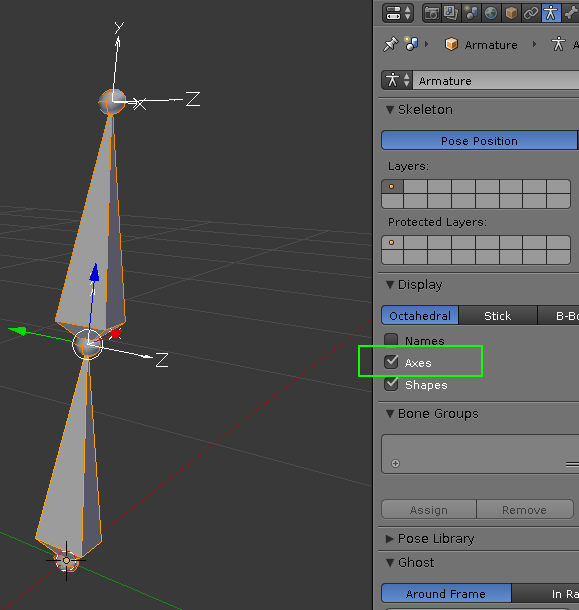Select Octahedral bone display type
579x610 pixels.
pyautogui.click(x=420, y=316)
